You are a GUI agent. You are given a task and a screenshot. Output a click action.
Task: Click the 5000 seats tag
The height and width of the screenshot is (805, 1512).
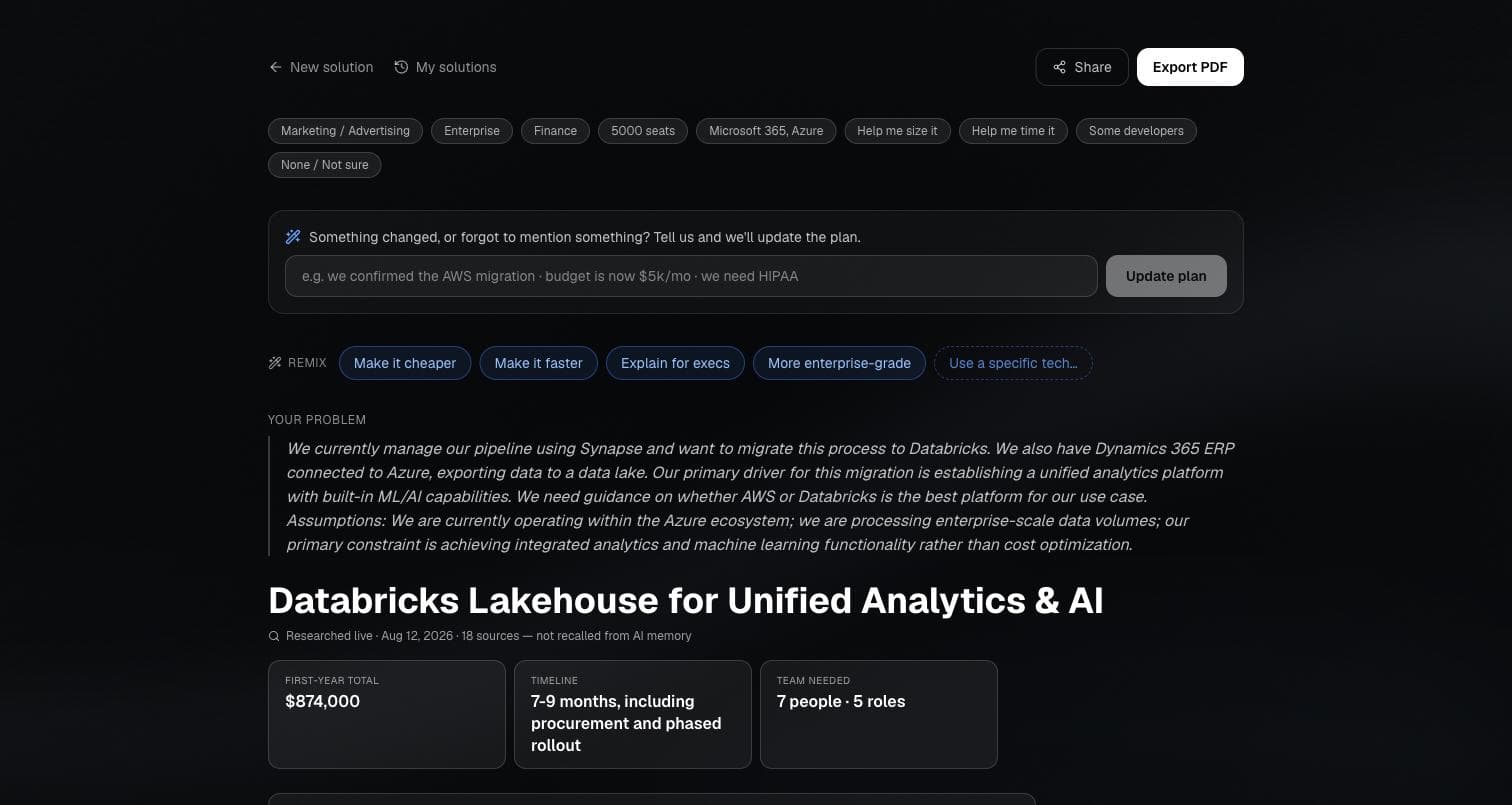643,131
